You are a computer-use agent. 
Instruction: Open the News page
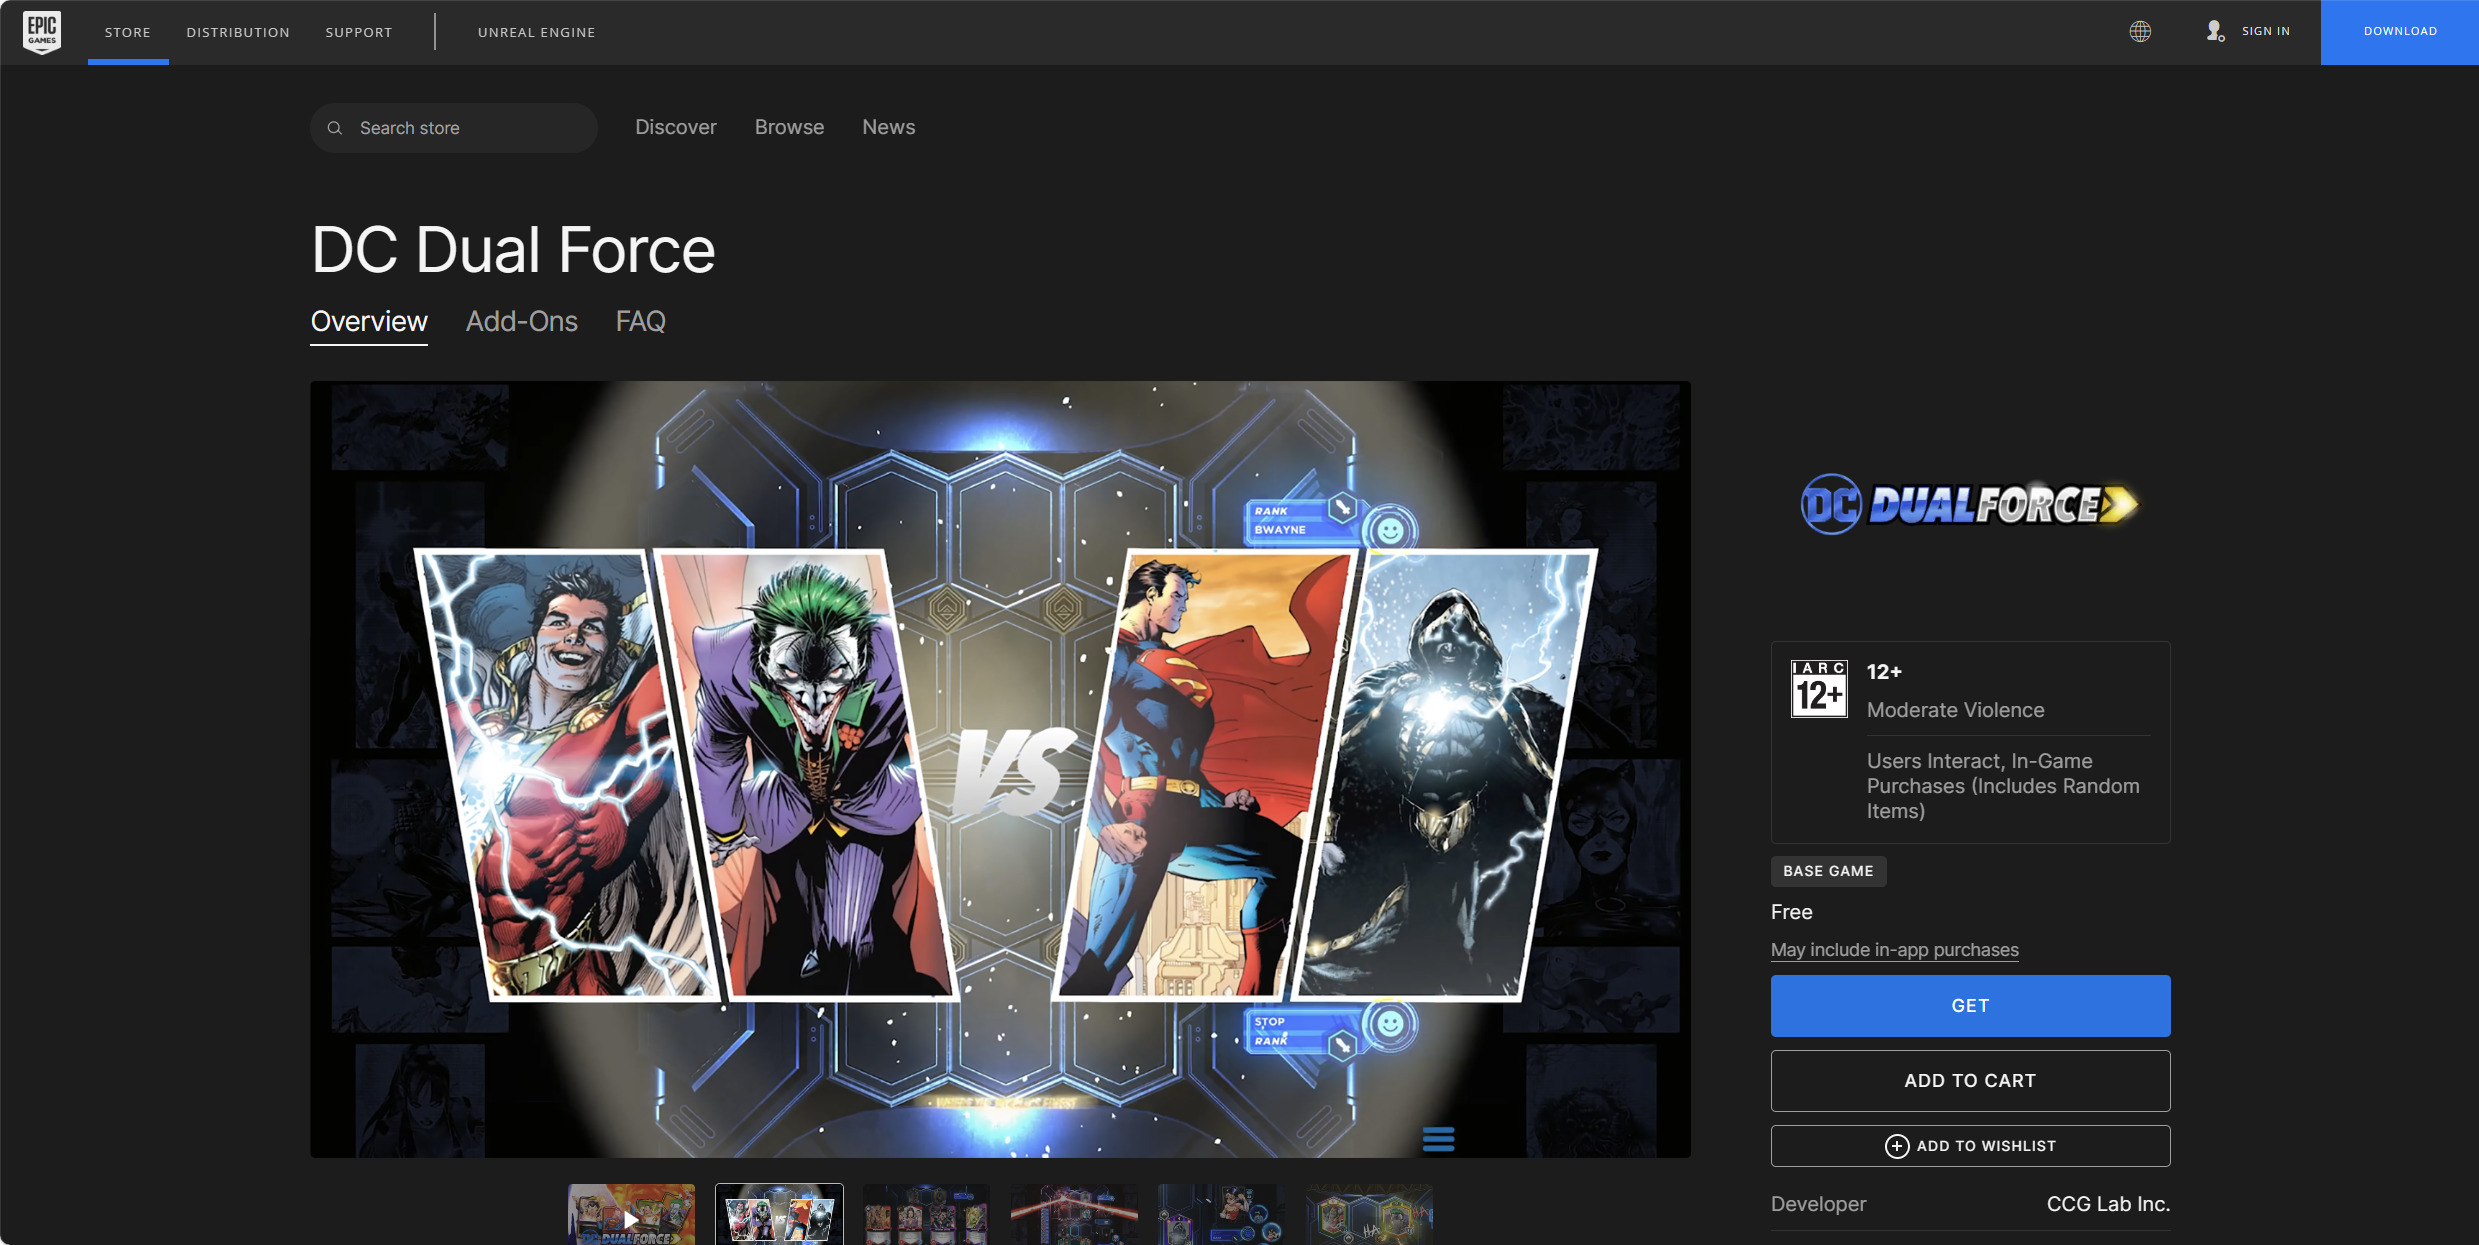click(x=888, y=127)
